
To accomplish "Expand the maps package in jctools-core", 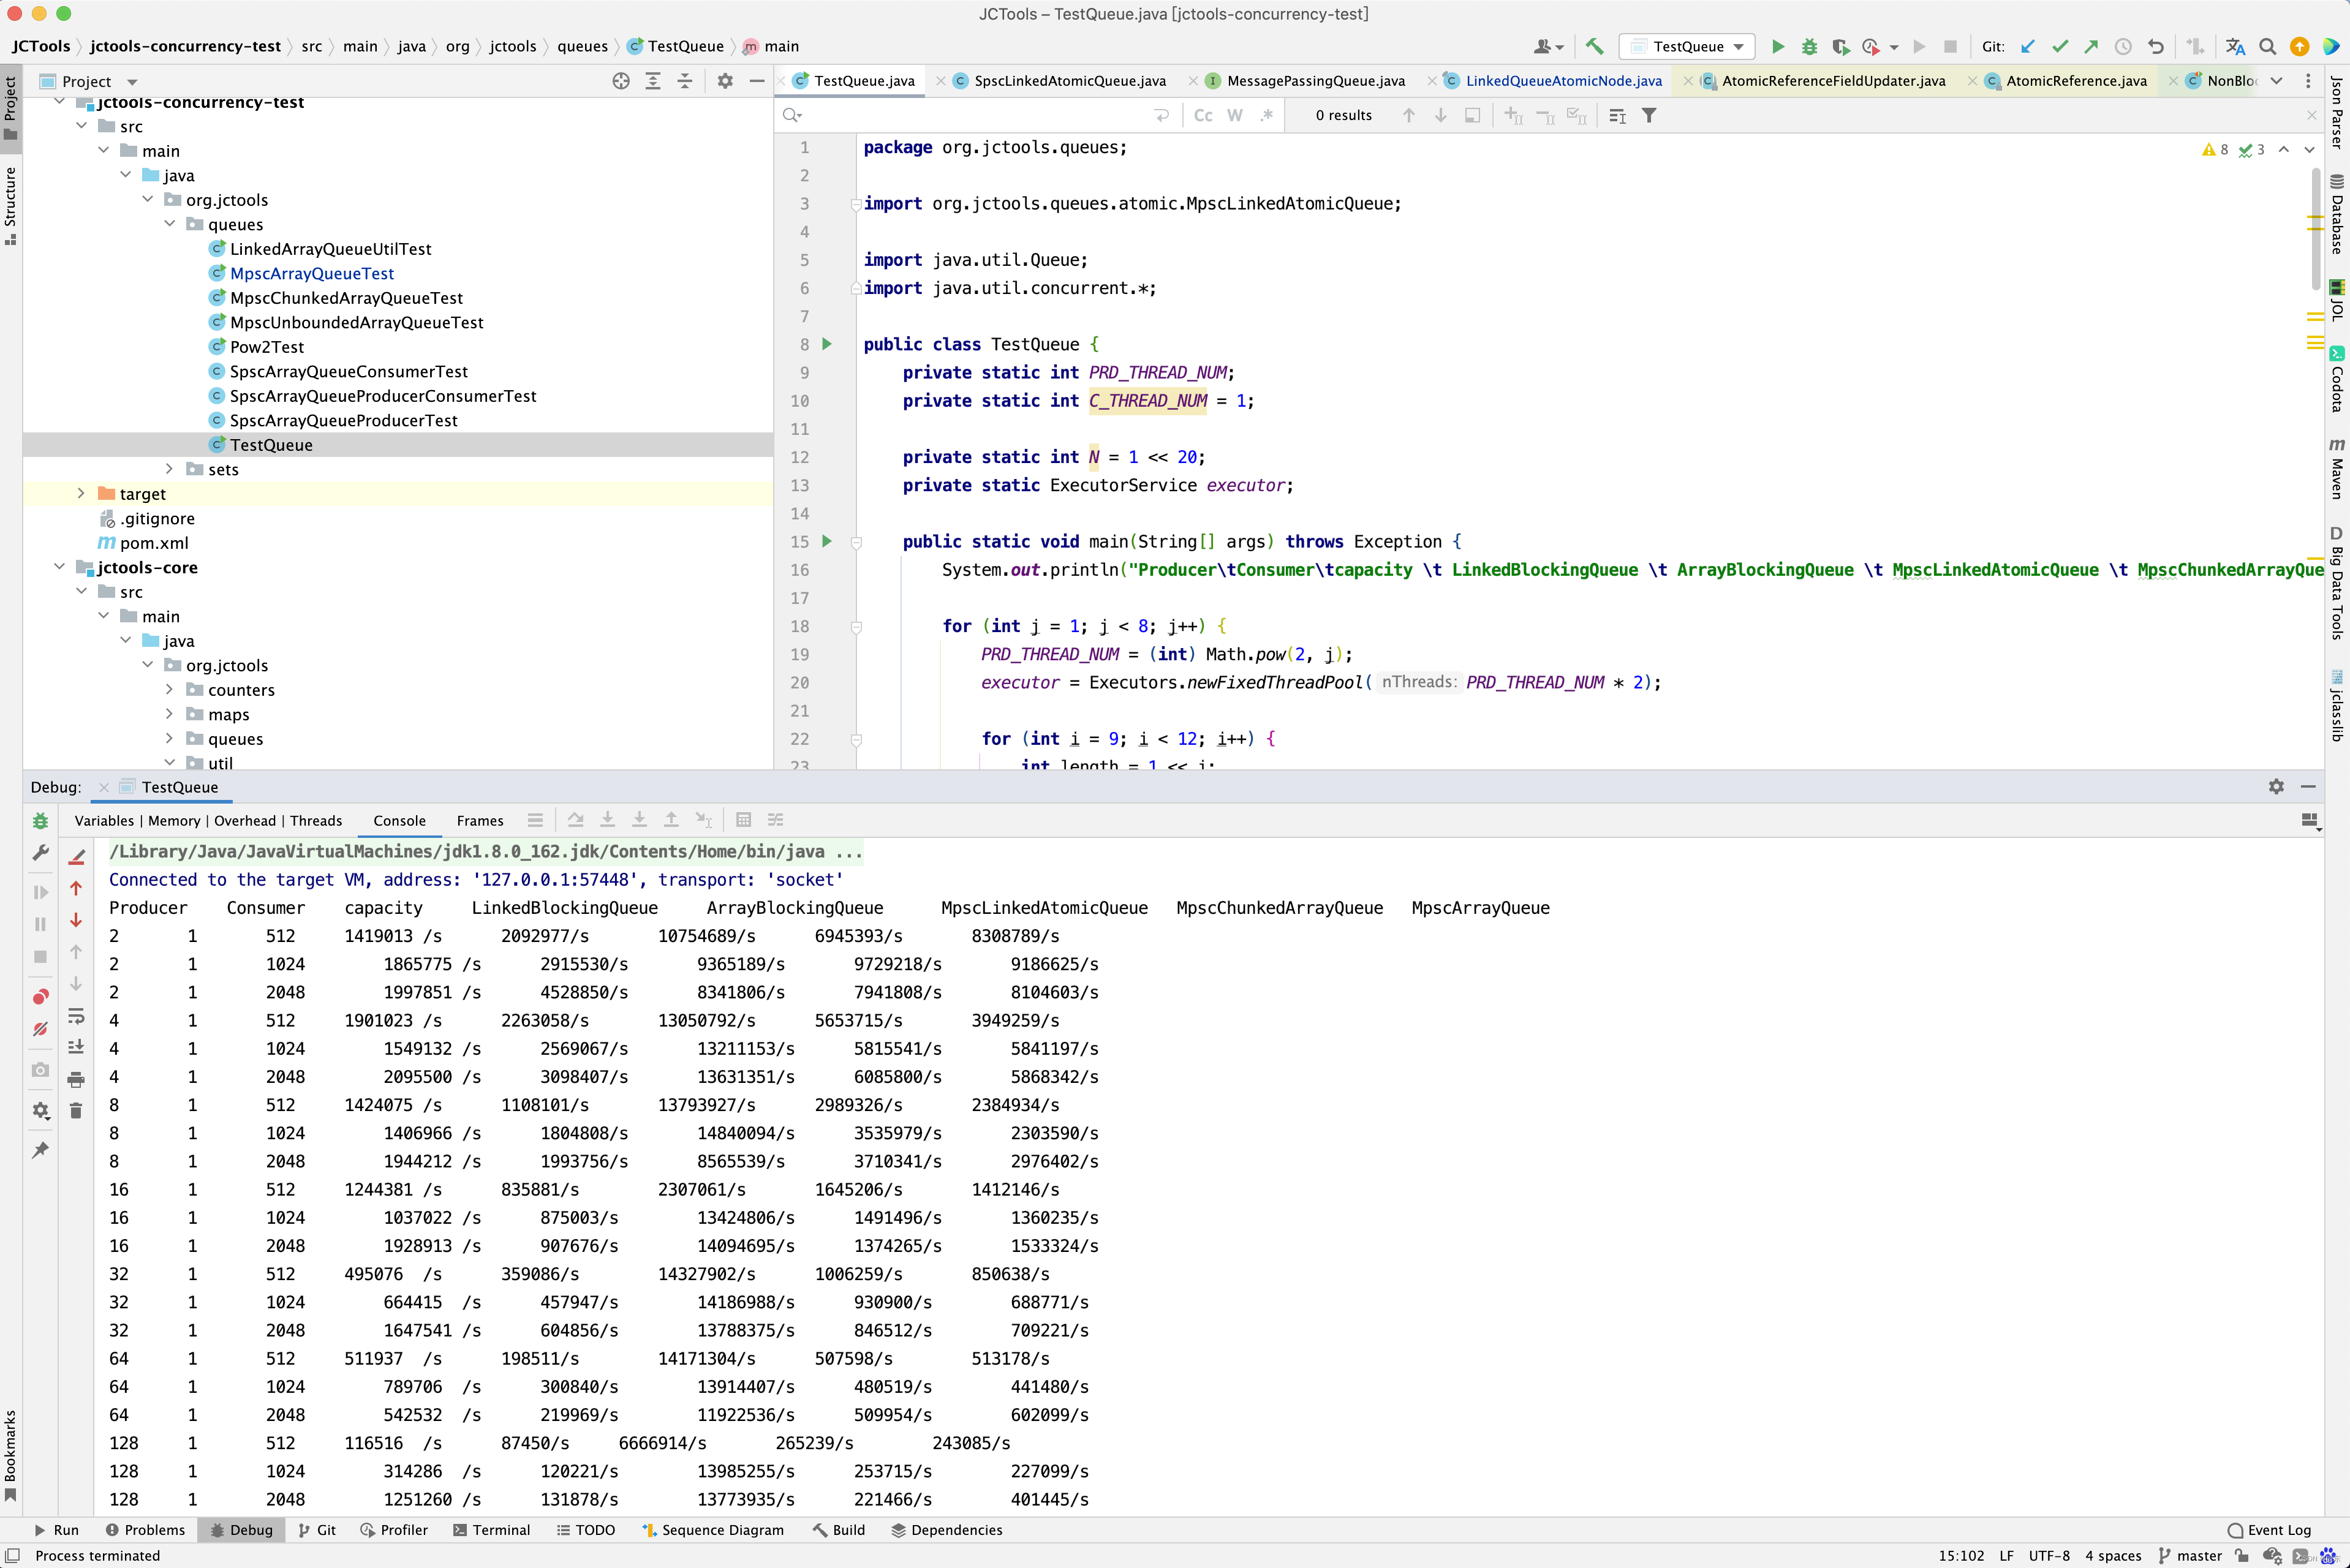I will pyautogui.click(x=169, y=713).
